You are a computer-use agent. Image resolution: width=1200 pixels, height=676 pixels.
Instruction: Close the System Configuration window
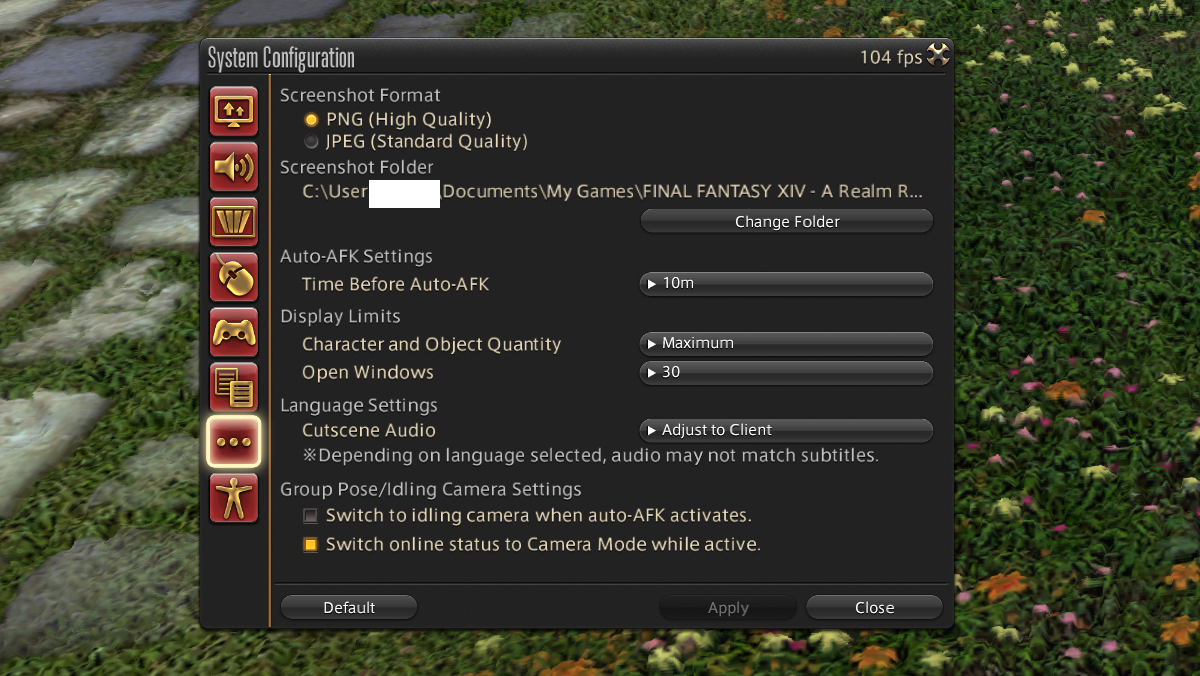[873, 607]
